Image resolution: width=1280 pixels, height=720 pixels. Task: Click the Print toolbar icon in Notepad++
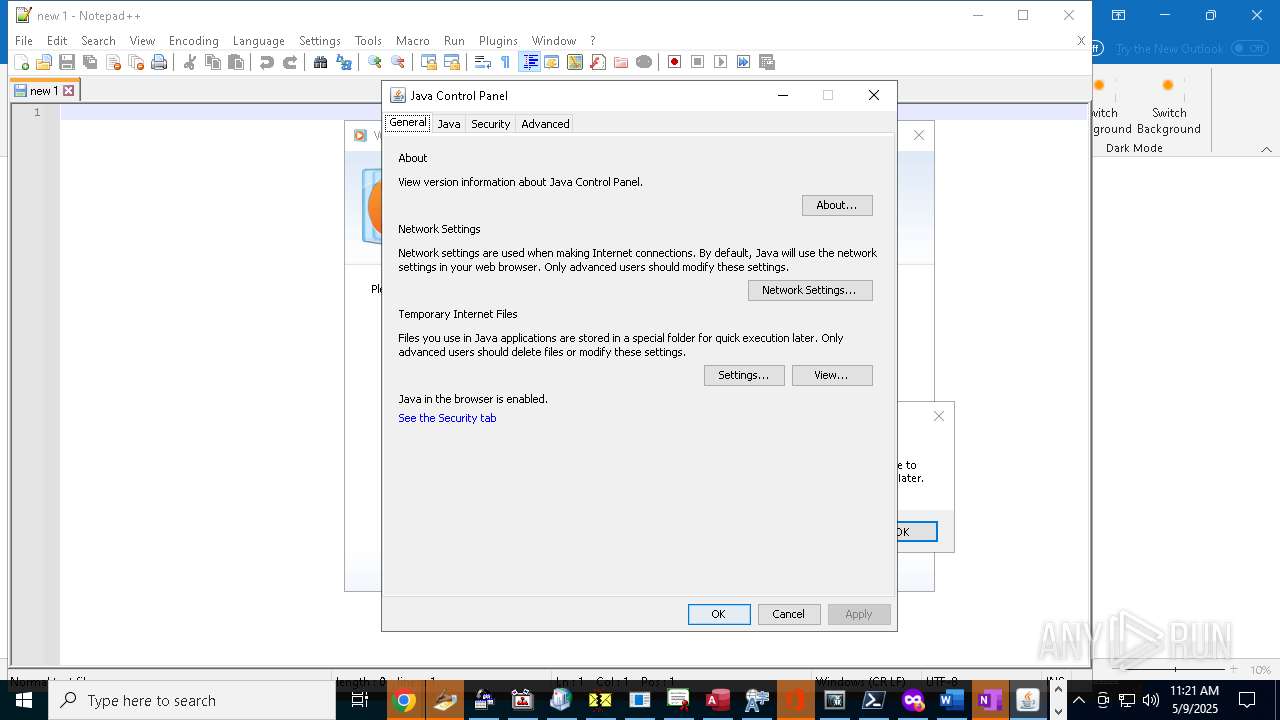159,62
